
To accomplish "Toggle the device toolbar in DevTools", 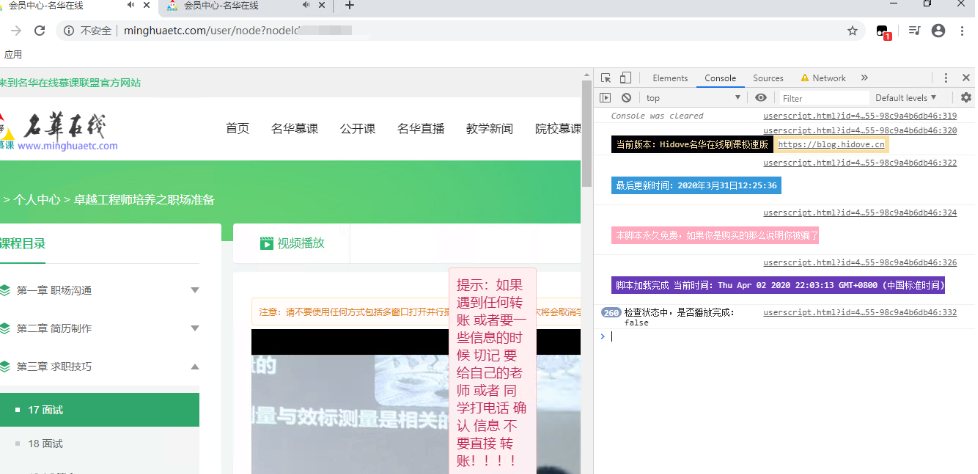I will pos(625,78).
